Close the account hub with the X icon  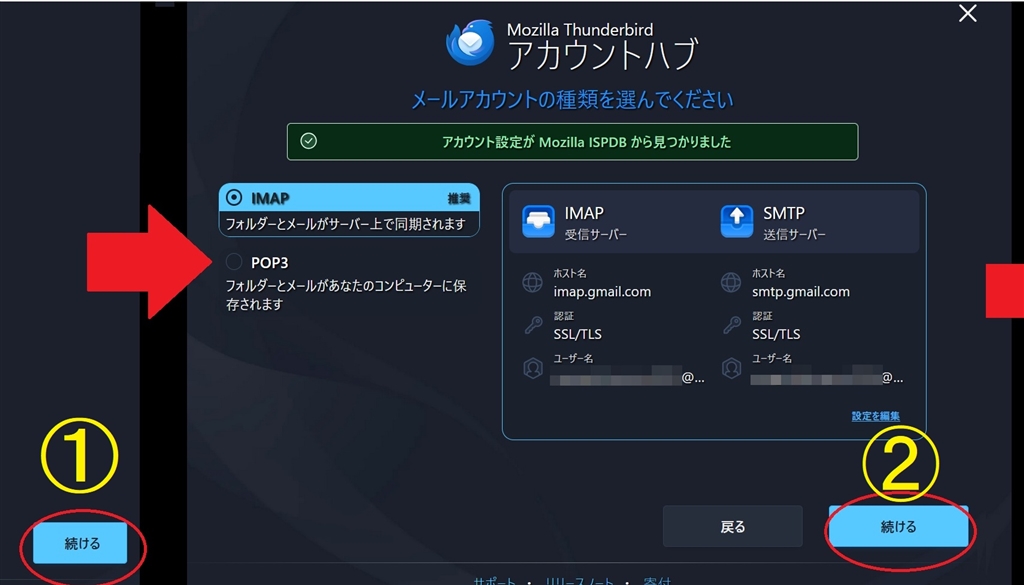[x=967, y=13]
